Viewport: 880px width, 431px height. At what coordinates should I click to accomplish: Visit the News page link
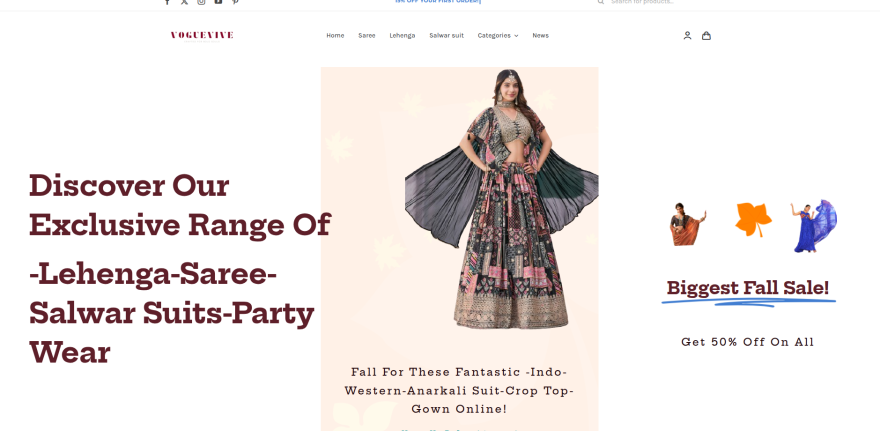tap(540, 35)
